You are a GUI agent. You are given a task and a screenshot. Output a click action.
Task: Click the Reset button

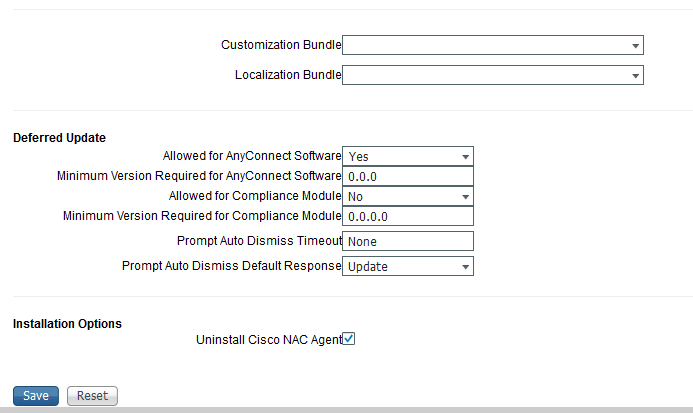[x=92, y=395]
